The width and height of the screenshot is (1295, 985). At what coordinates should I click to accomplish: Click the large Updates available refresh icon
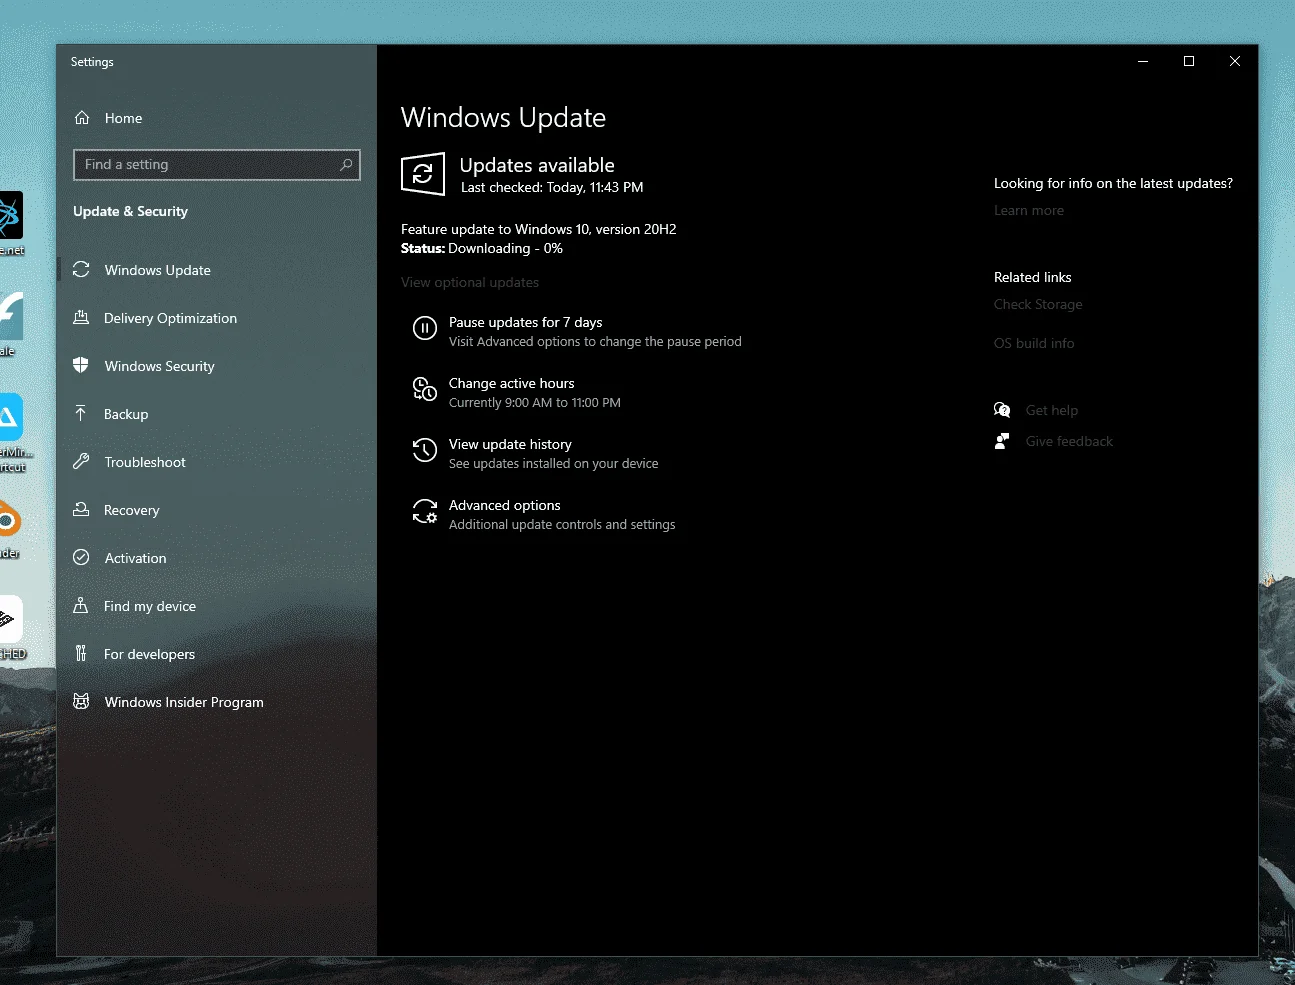tap(423, 174)
